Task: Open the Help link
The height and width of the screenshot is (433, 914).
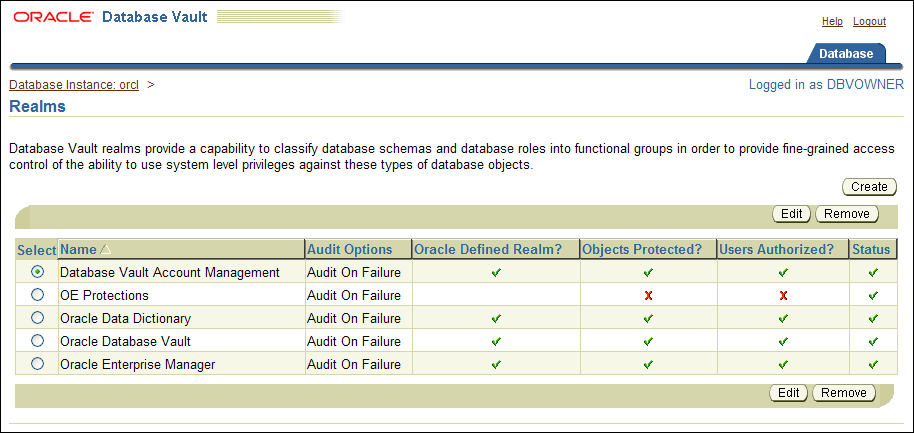Action: (x=832, y=21)
